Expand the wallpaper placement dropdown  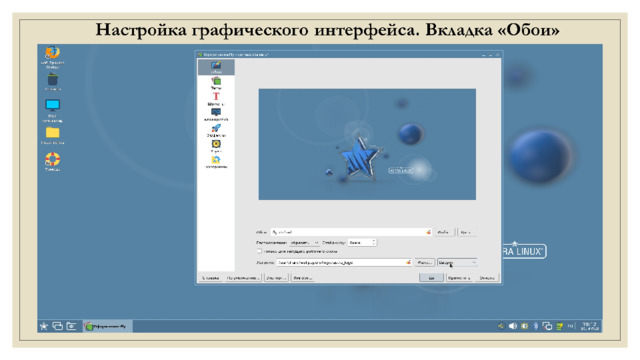click(304, 242)
